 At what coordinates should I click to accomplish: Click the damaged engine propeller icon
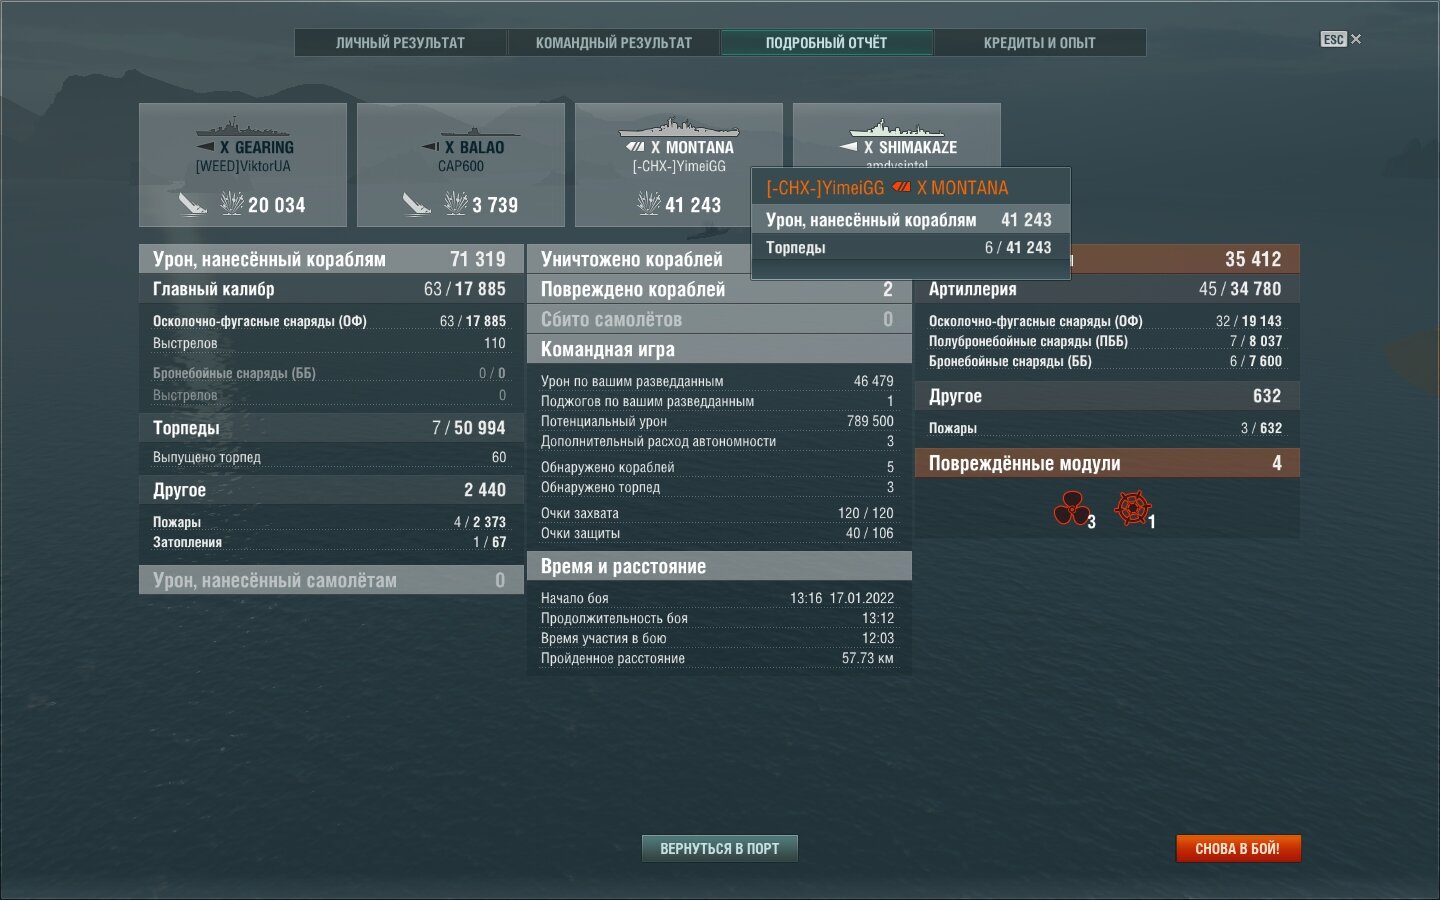tap(1071, 509)
